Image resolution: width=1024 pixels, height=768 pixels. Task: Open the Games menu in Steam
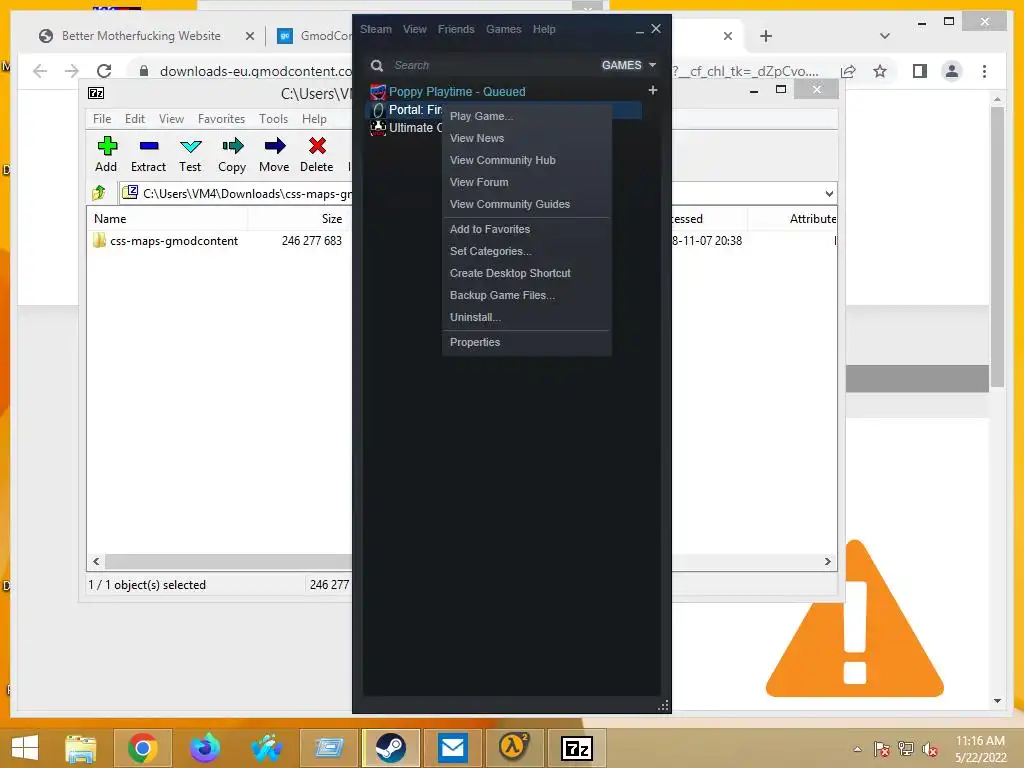(504, 29)
